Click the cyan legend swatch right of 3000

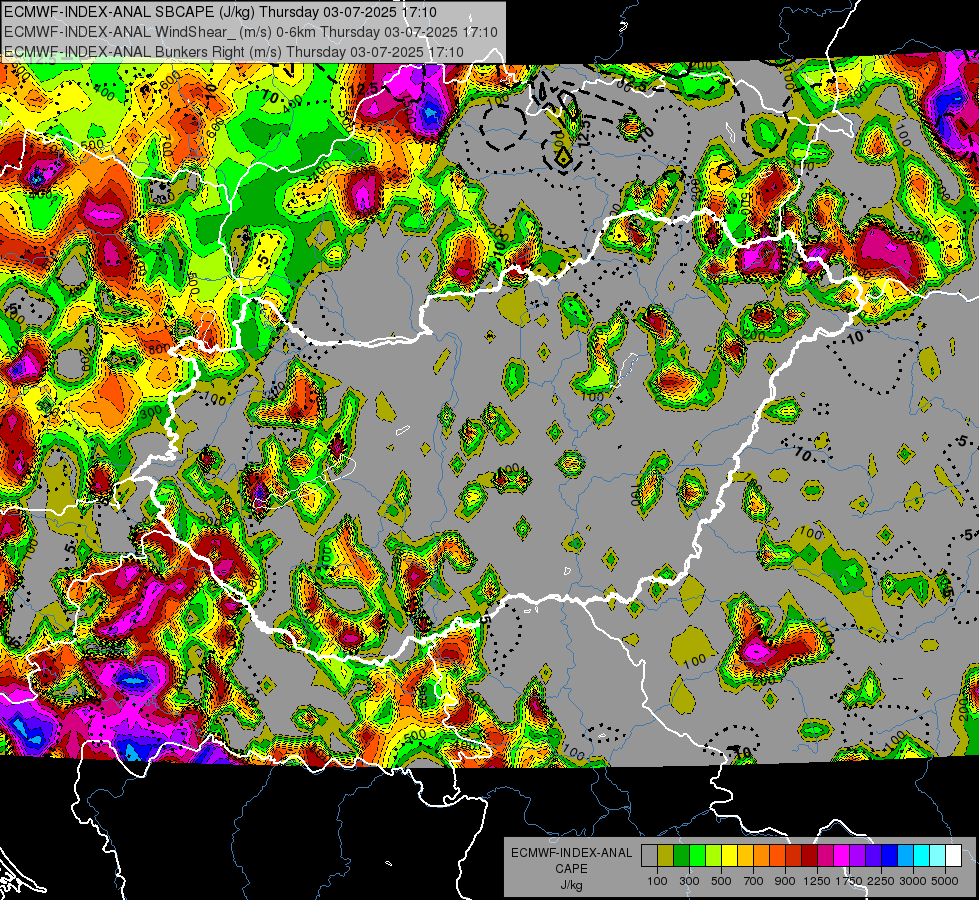click(922, 855)
